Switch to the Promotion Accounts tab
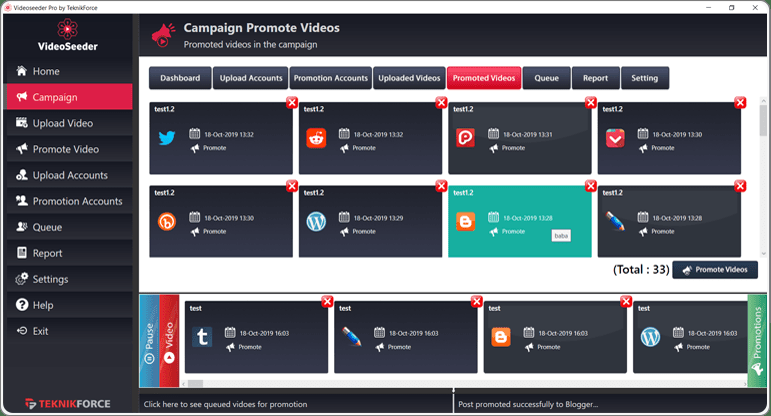Viewport: 771px width, 416px height. point(330,78)
